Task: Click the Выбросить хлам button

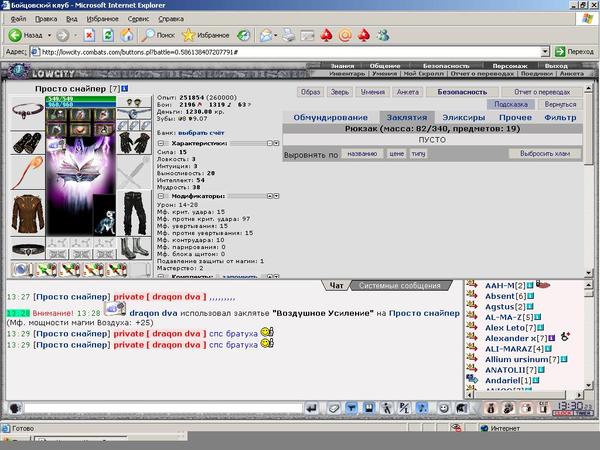Action: click(545, 154)
